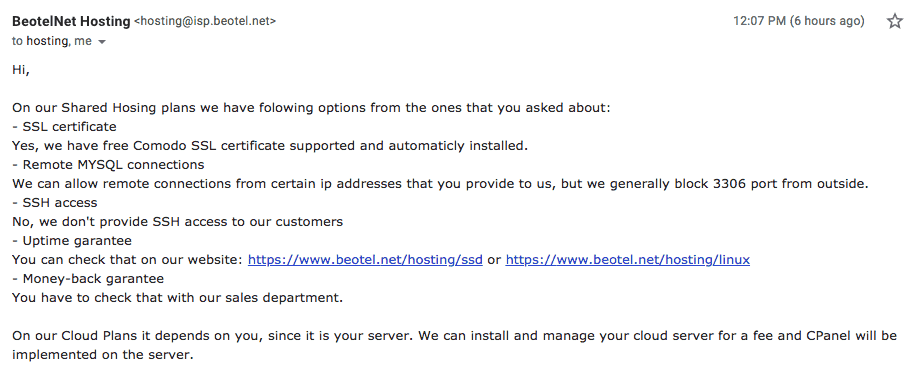Click 'No, we don't provide SSH access' sentence
This screenshot has width=906, height=383.
tap(177, 222)
